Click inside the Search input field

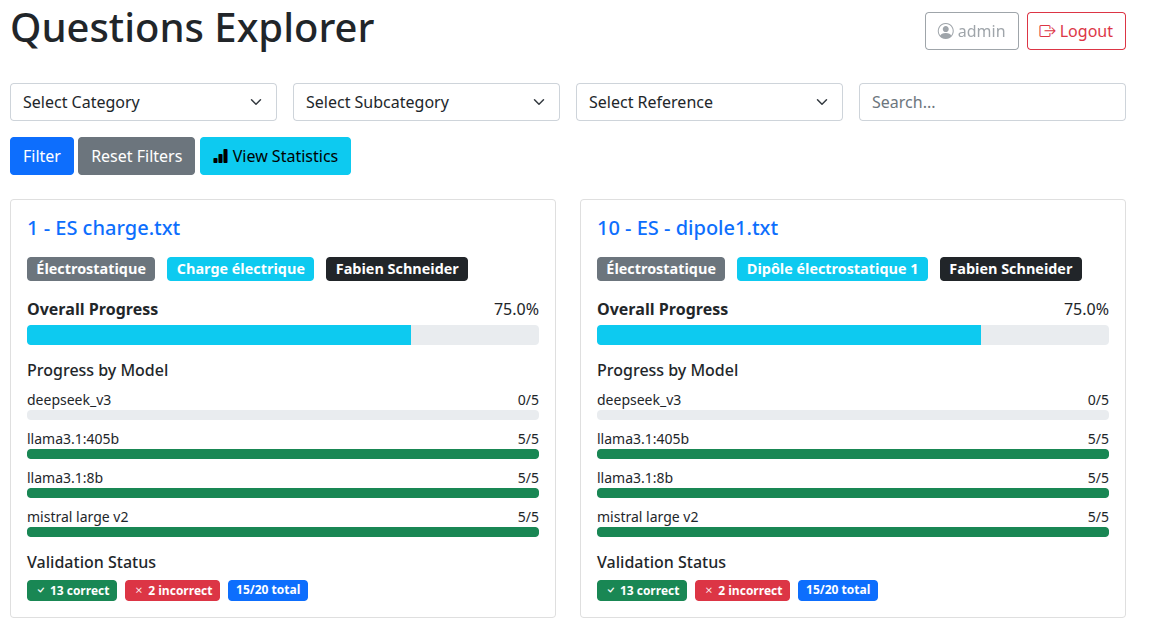[x=991, y=102]
